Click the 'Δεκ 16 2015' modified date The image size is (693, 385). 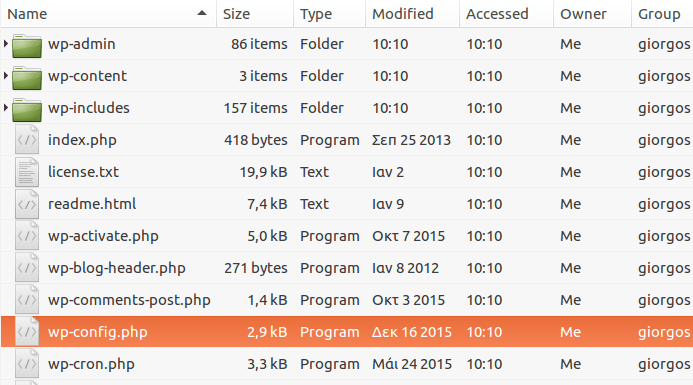tap(412, 332)
